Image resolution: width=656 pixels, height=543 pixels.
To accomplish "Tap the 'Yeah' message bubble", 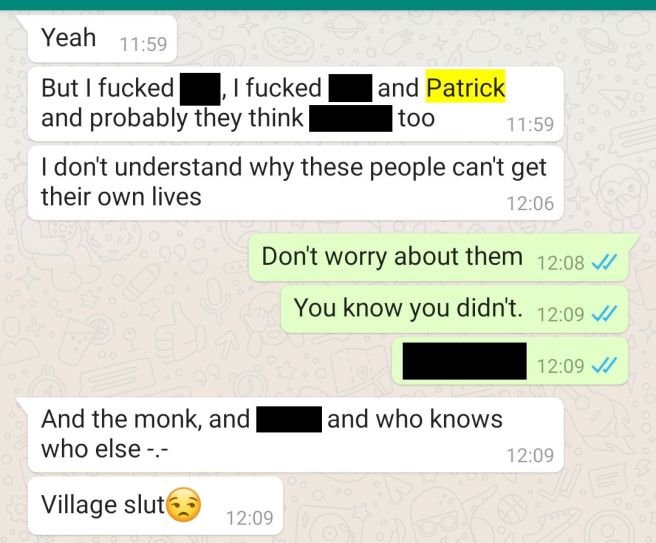I will pyautogui.click(x=102, y=39).
